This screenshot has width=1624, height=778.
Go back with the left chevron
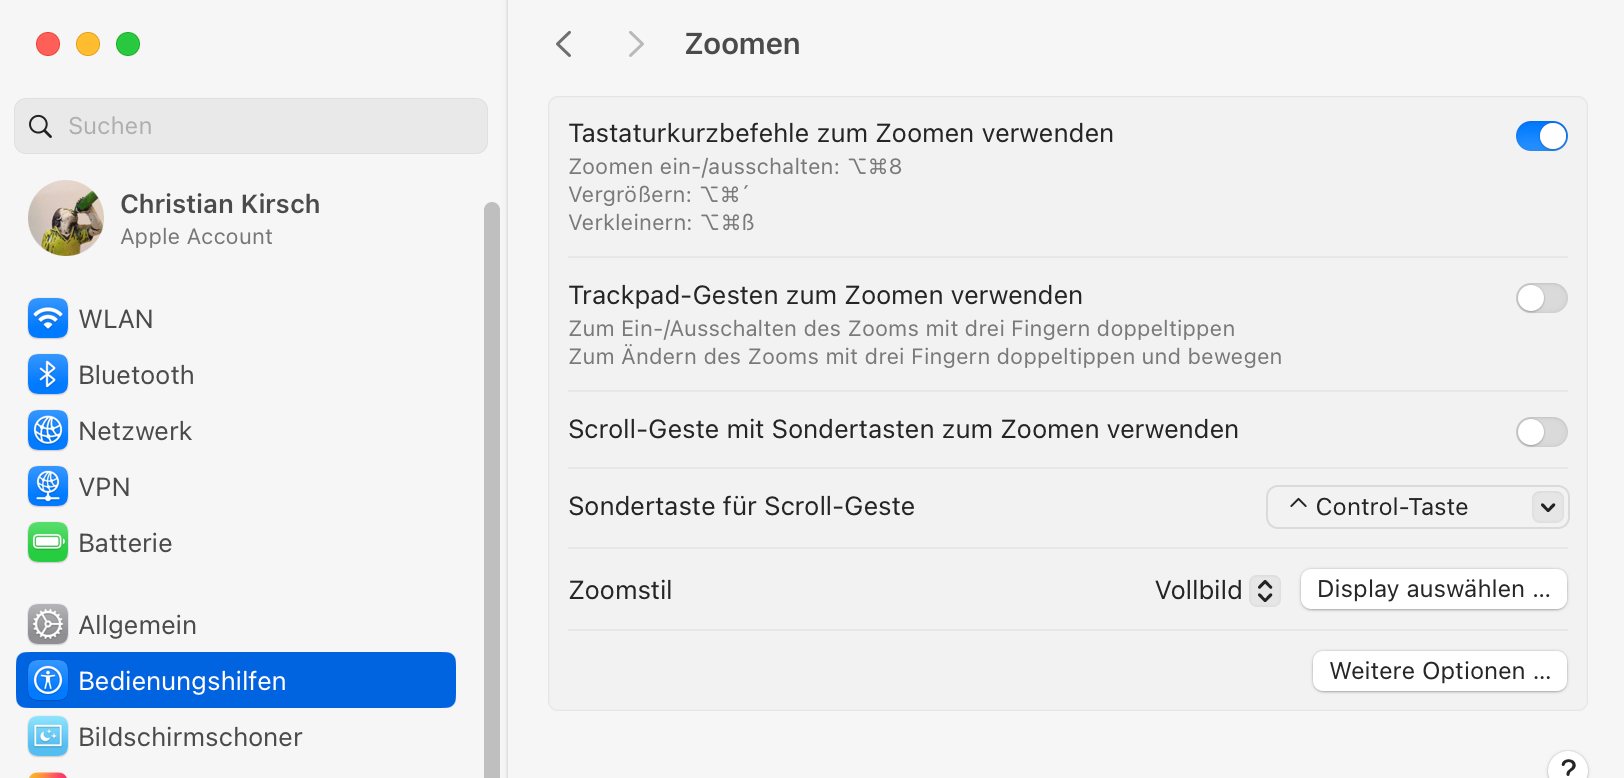click(564, 44)
